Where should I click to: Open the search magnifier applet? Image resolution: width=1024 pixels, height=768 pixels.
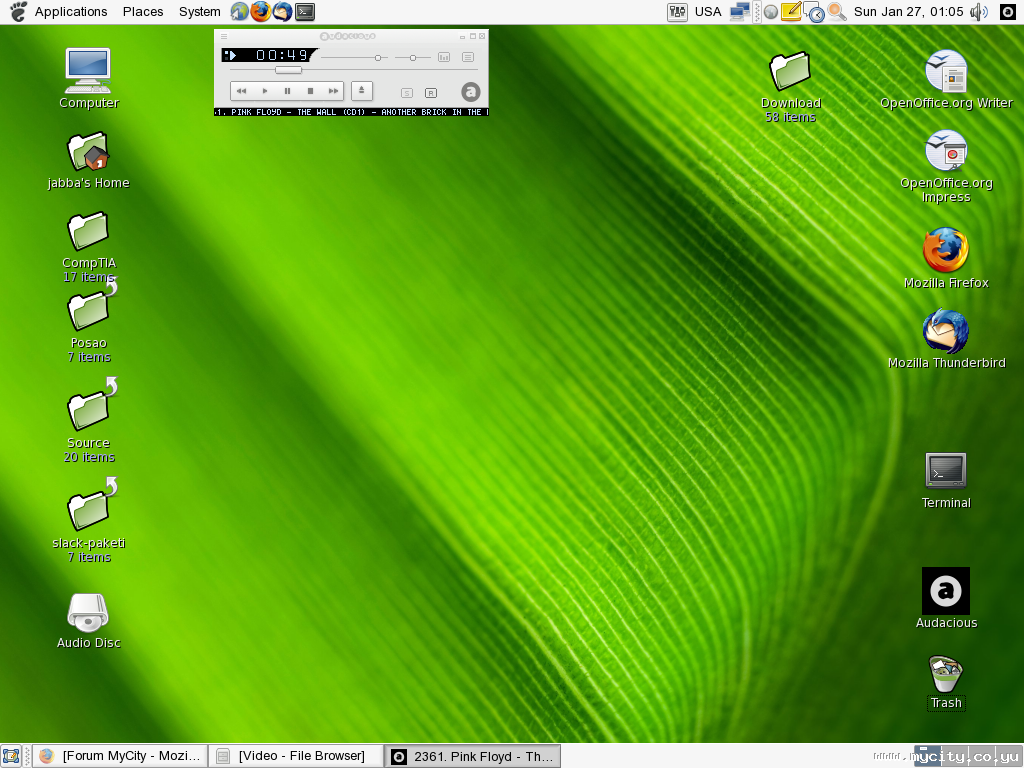tap(837, 12)
